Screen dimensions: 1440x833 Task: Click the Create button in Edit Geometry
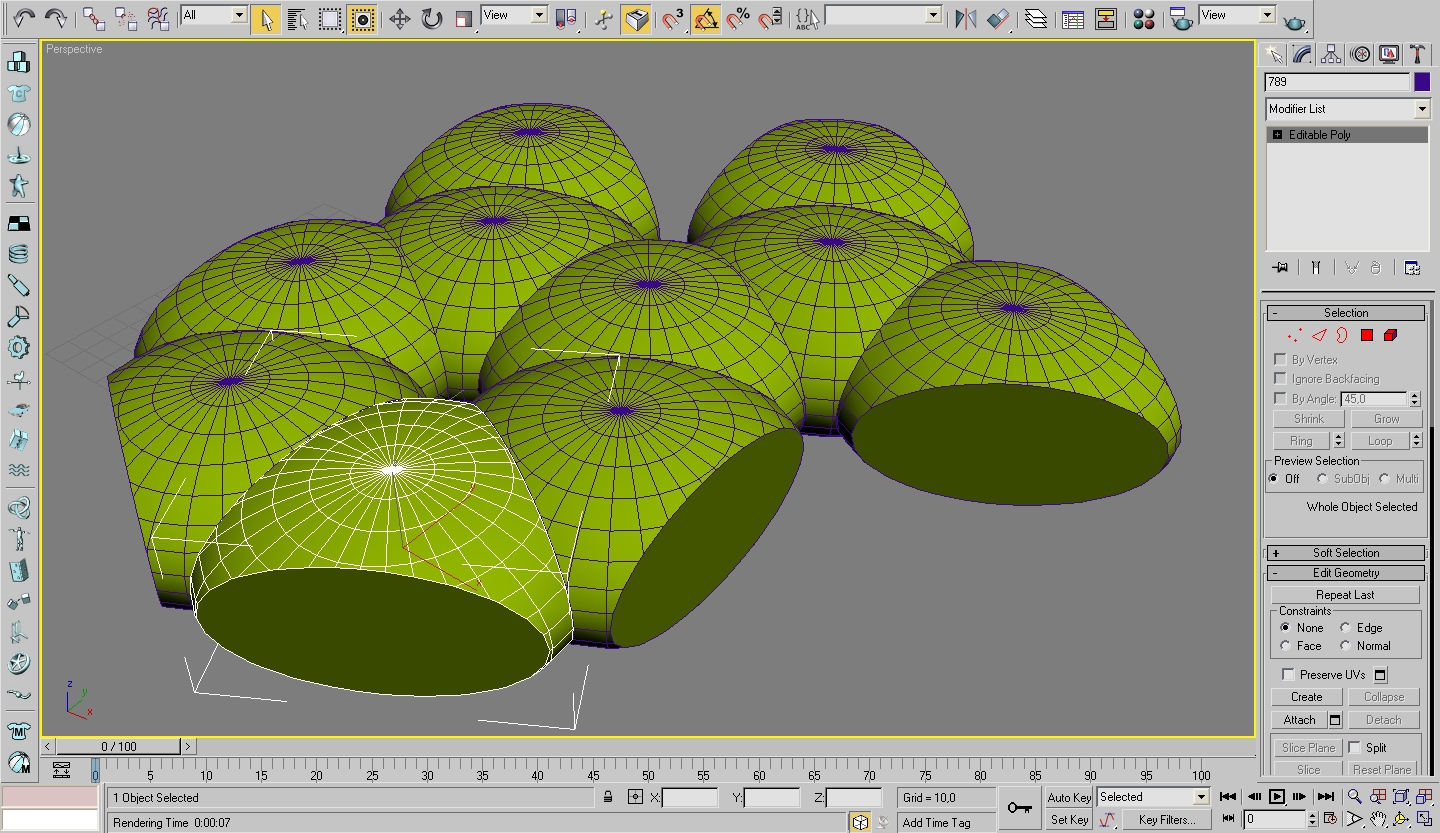pyautogui.click(x=1306, y=697)
